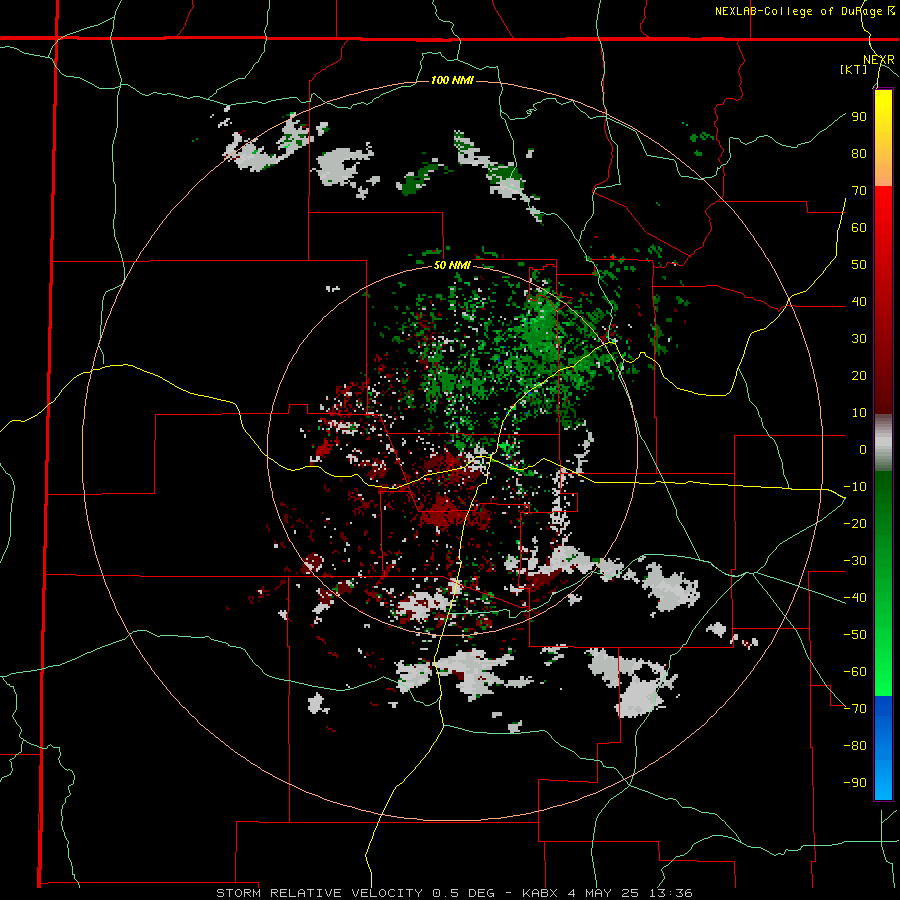Click the 10 knot value on color scale
900x900 pixels.
click(859, 413)
